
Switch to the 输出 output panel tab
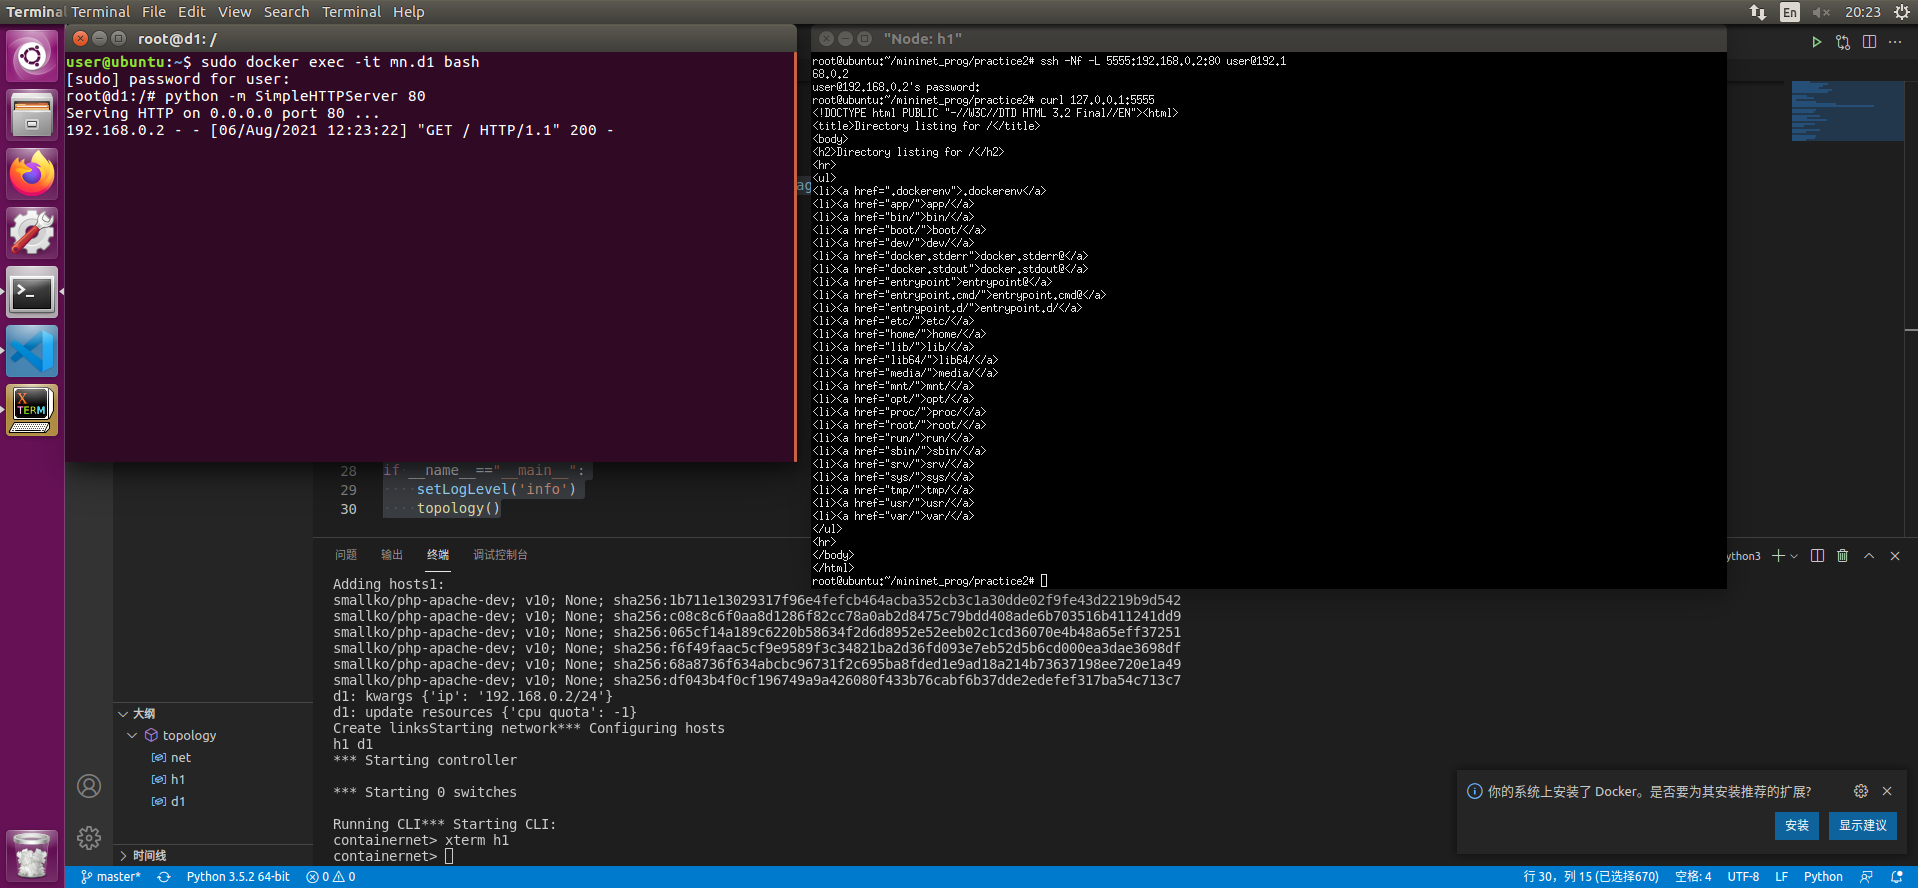tap(391, 555)
